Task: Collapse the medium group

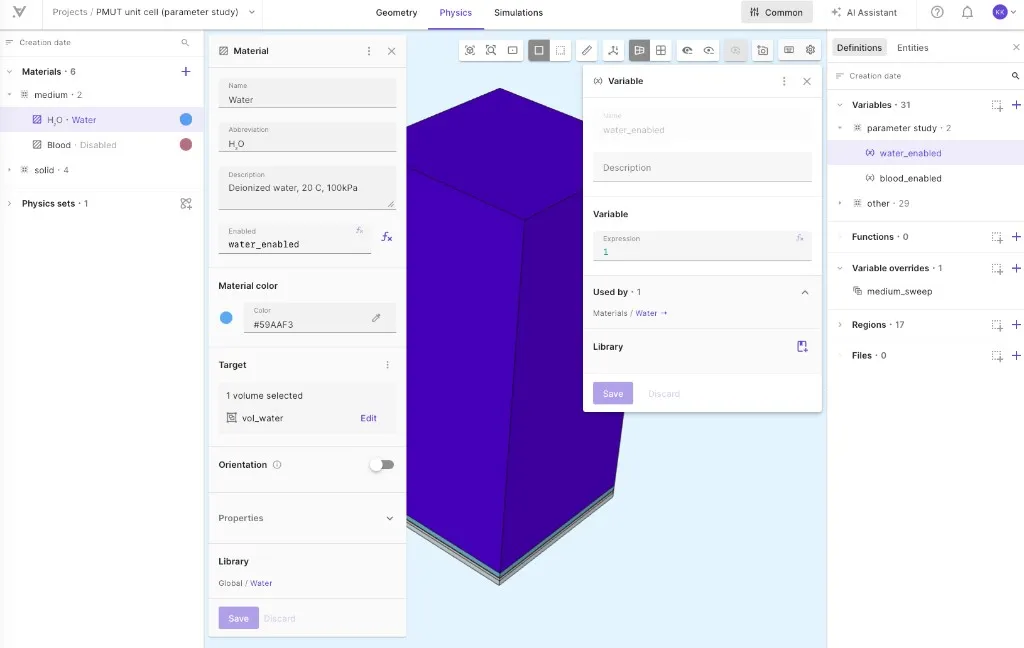Action: pos(9,95)
